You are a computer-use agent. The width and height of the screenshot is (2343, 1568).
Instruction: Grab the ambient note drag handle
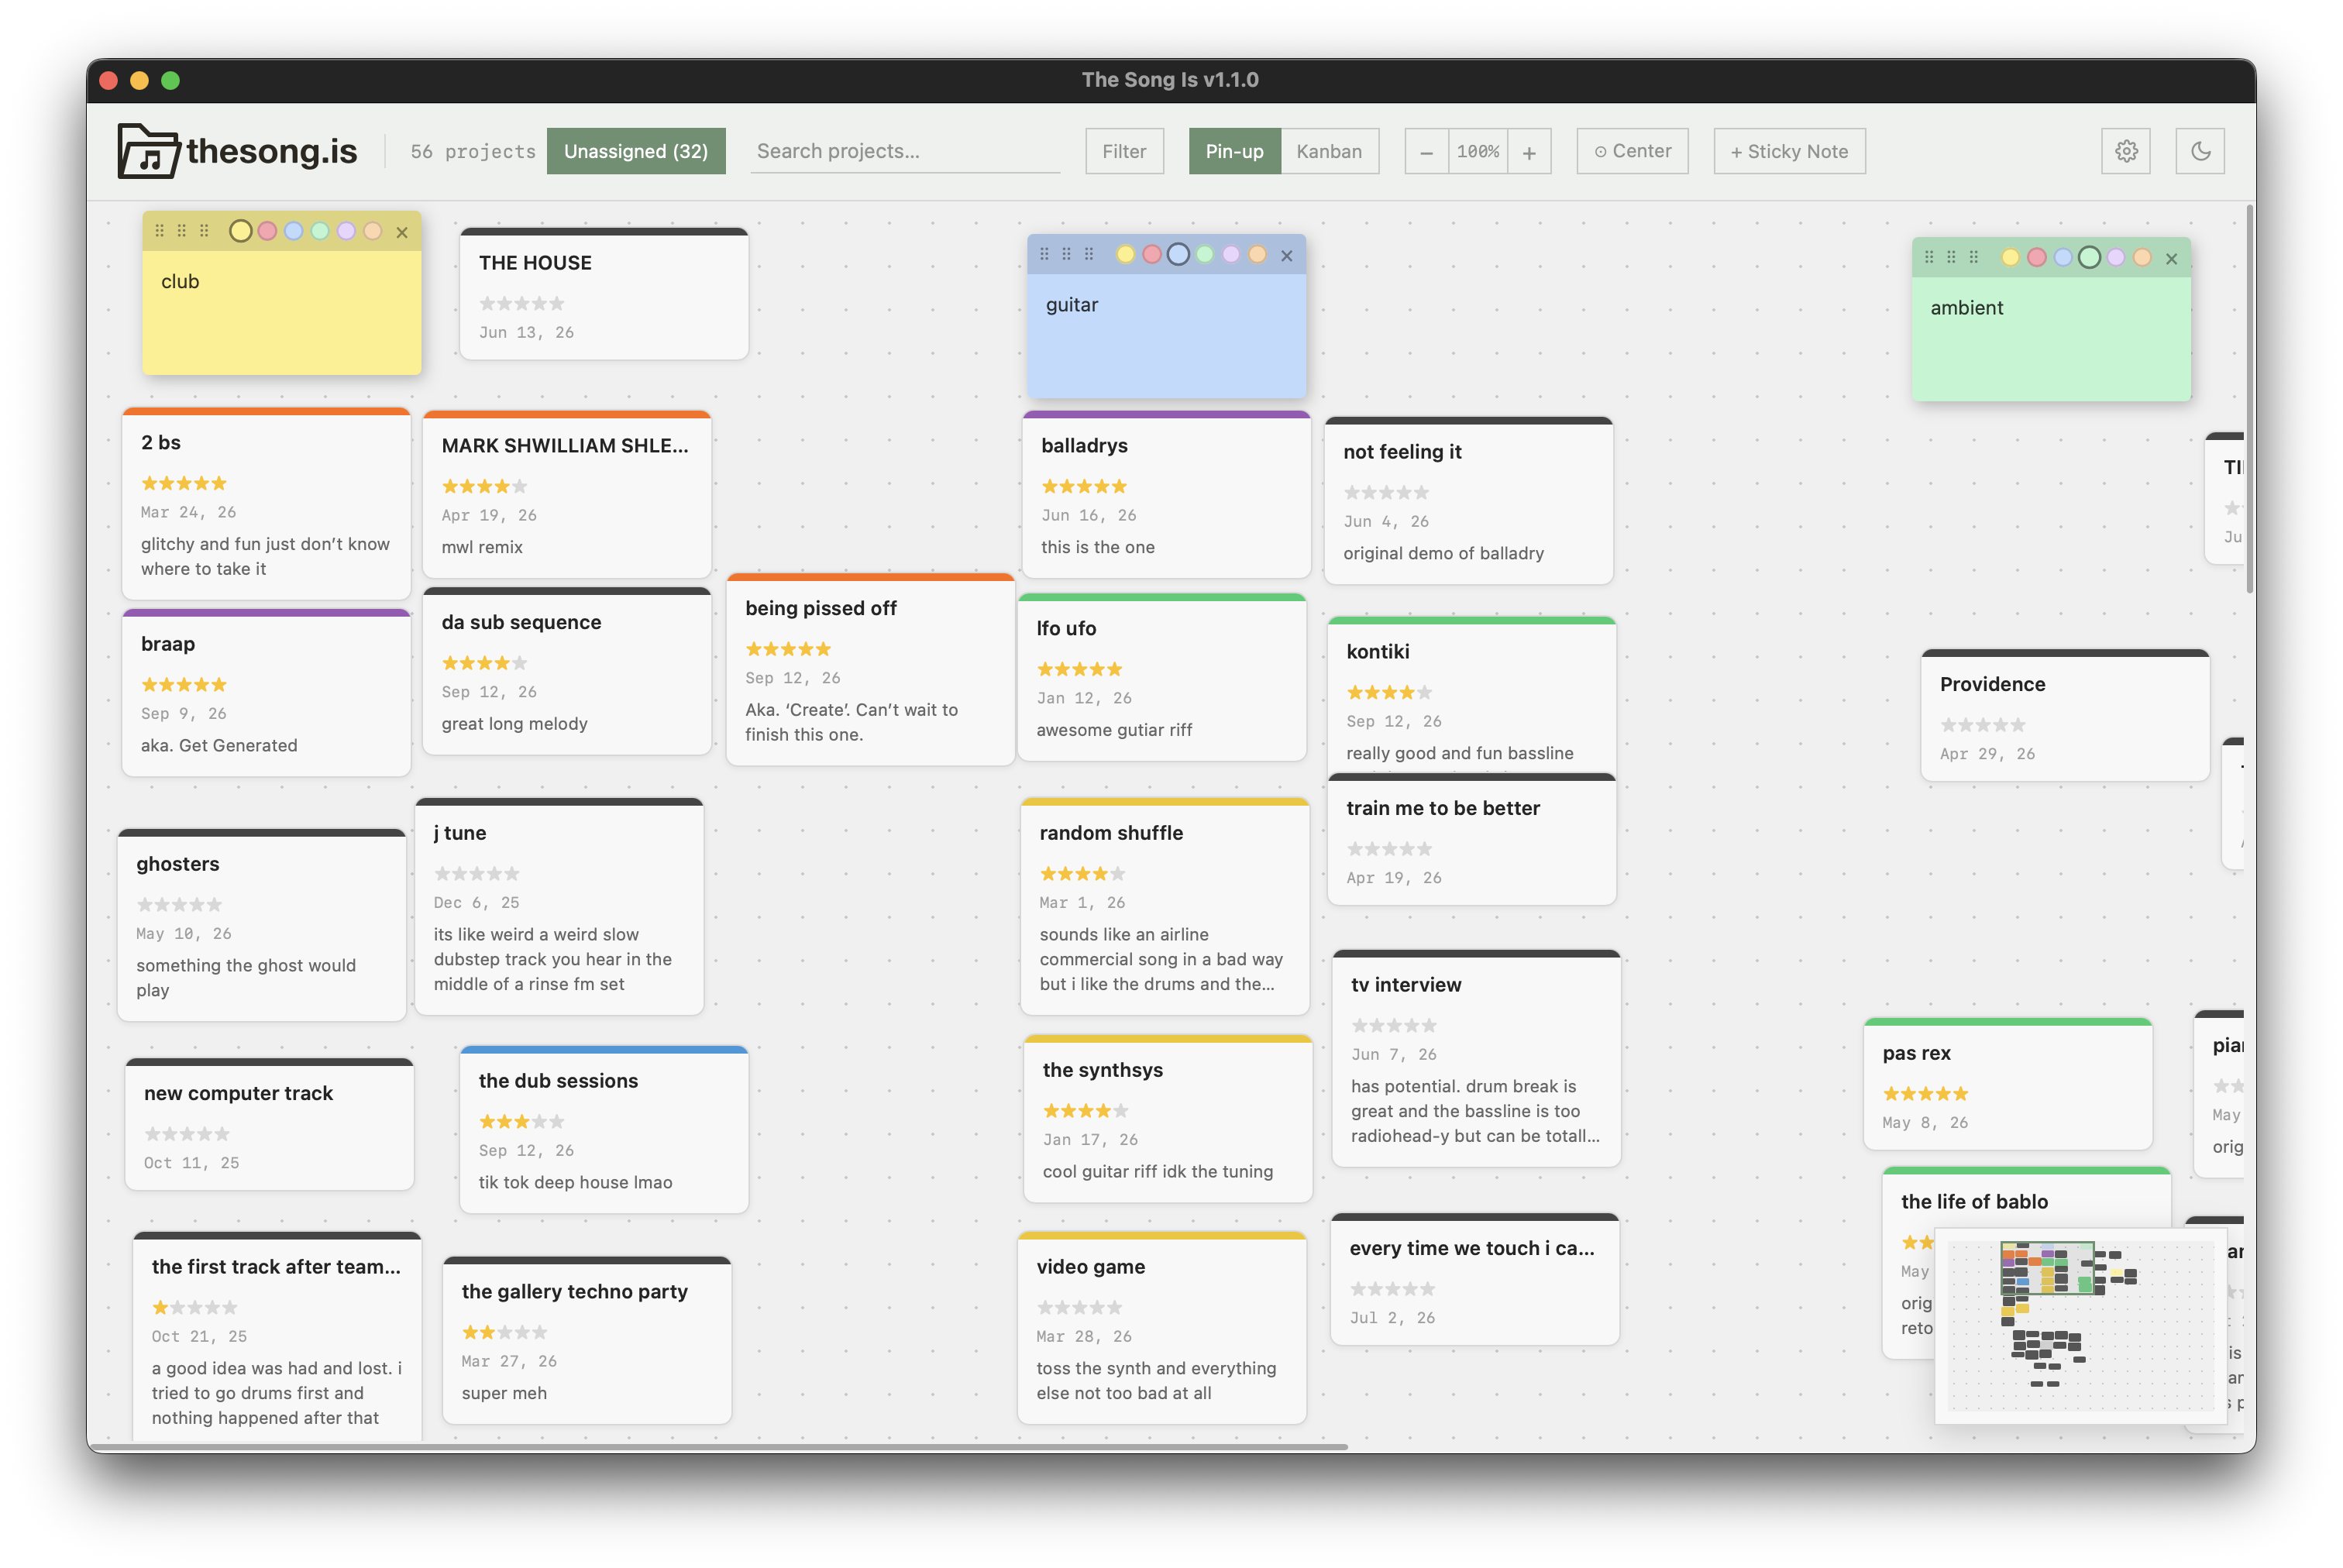click(1951, 258)
